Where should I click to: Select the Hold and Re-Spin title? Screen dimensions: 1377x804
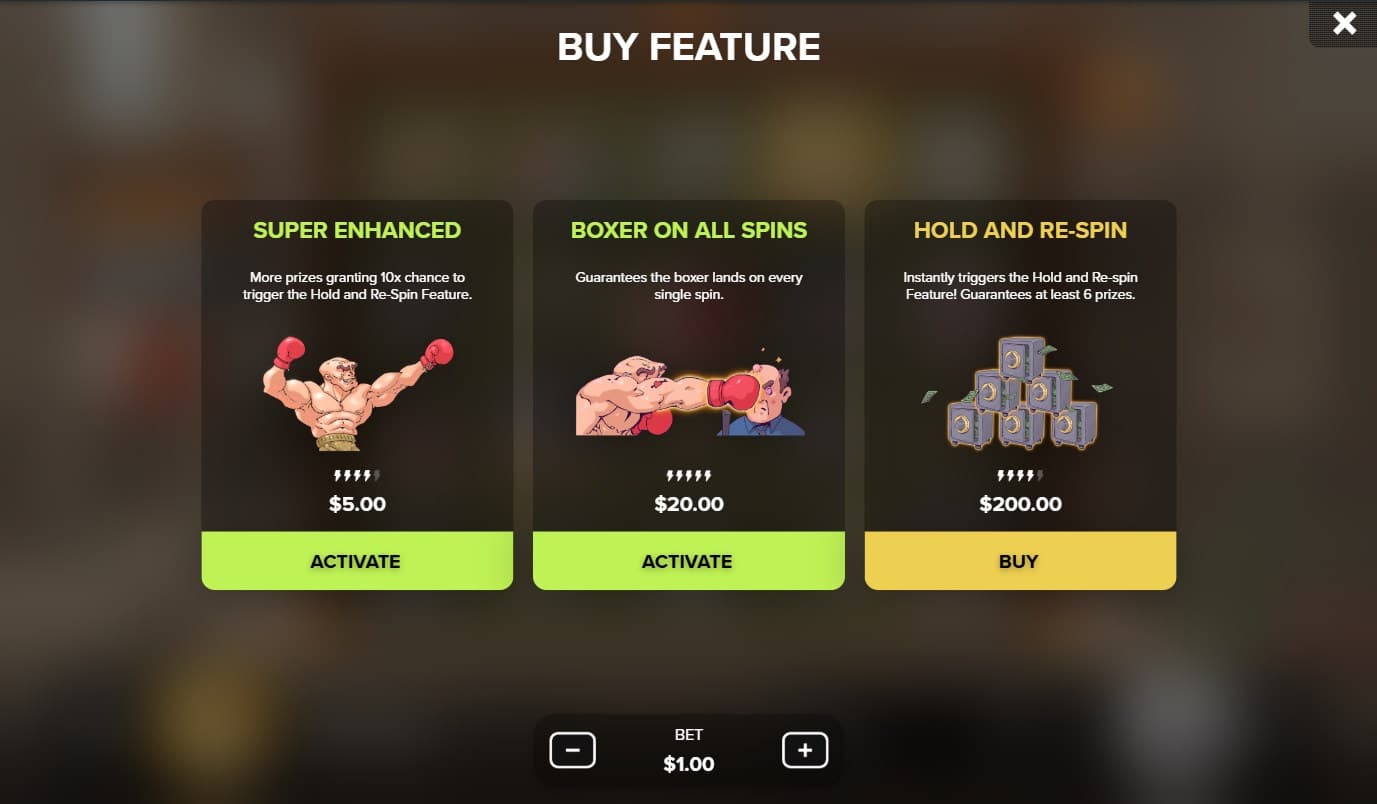1020,230
